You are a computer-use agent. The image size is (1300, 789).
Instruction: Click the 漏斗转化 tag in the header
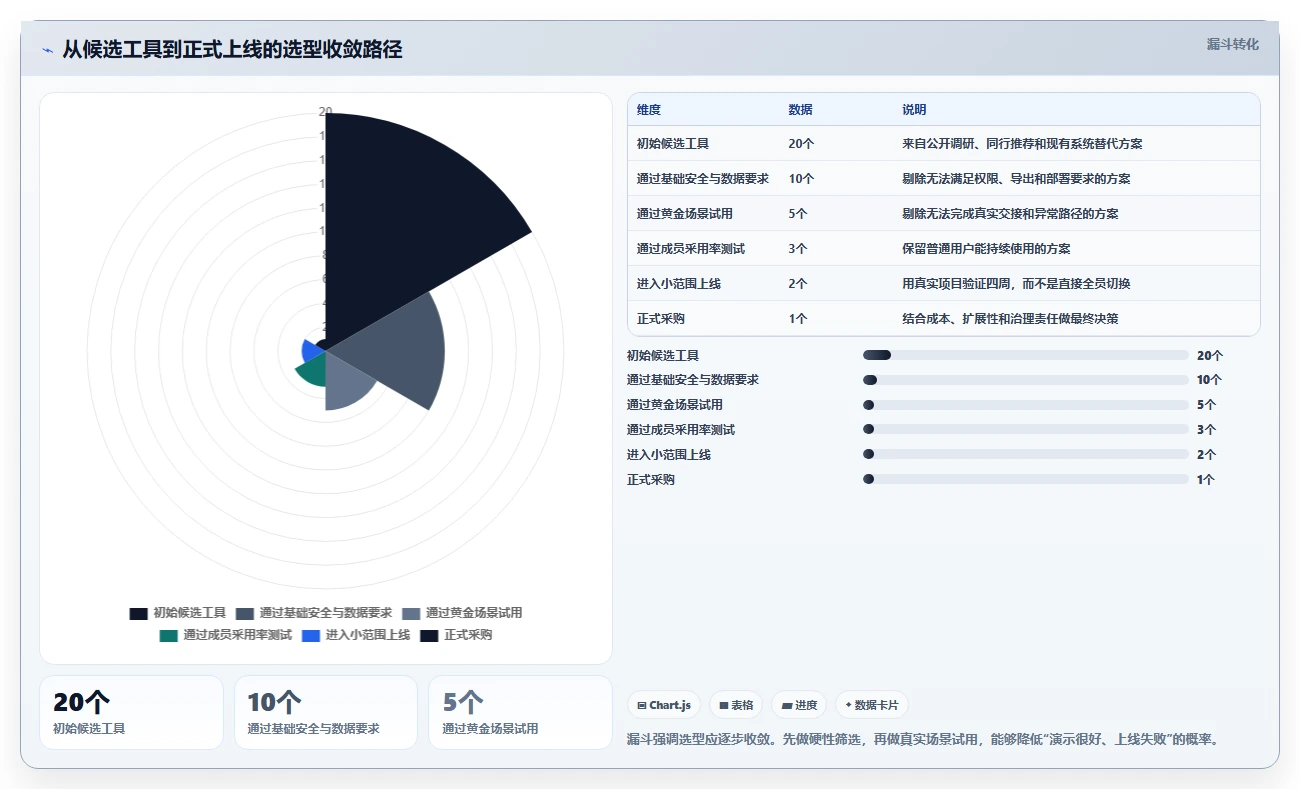pyautogui.click(x=1232, y=44)
